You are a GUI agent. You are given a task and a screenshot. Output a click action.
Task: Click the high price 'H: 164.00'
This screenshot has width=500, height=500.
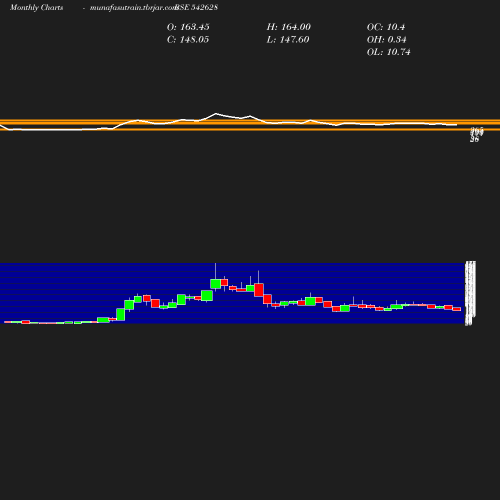(288, 27)
